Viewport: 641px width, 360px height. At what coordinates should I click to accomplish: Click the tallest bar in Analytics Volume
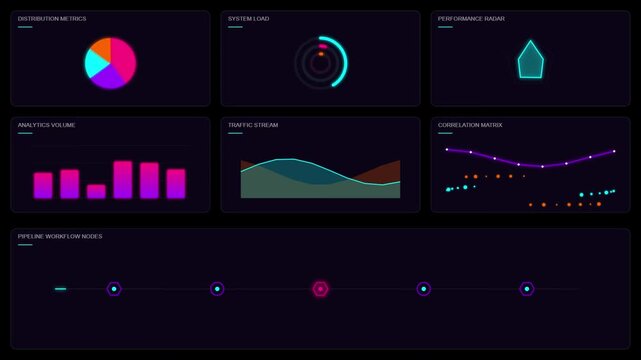click(123, 180)
